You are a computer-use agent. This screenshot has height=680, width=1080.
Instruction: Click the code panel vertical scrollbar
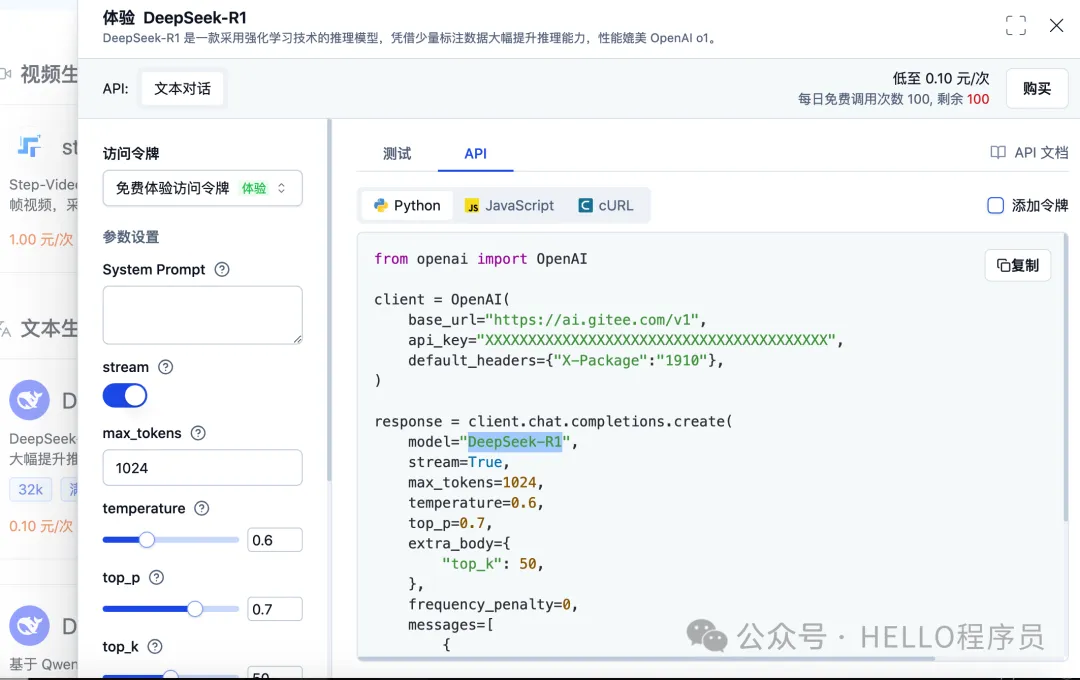(x=1066, y=379)
